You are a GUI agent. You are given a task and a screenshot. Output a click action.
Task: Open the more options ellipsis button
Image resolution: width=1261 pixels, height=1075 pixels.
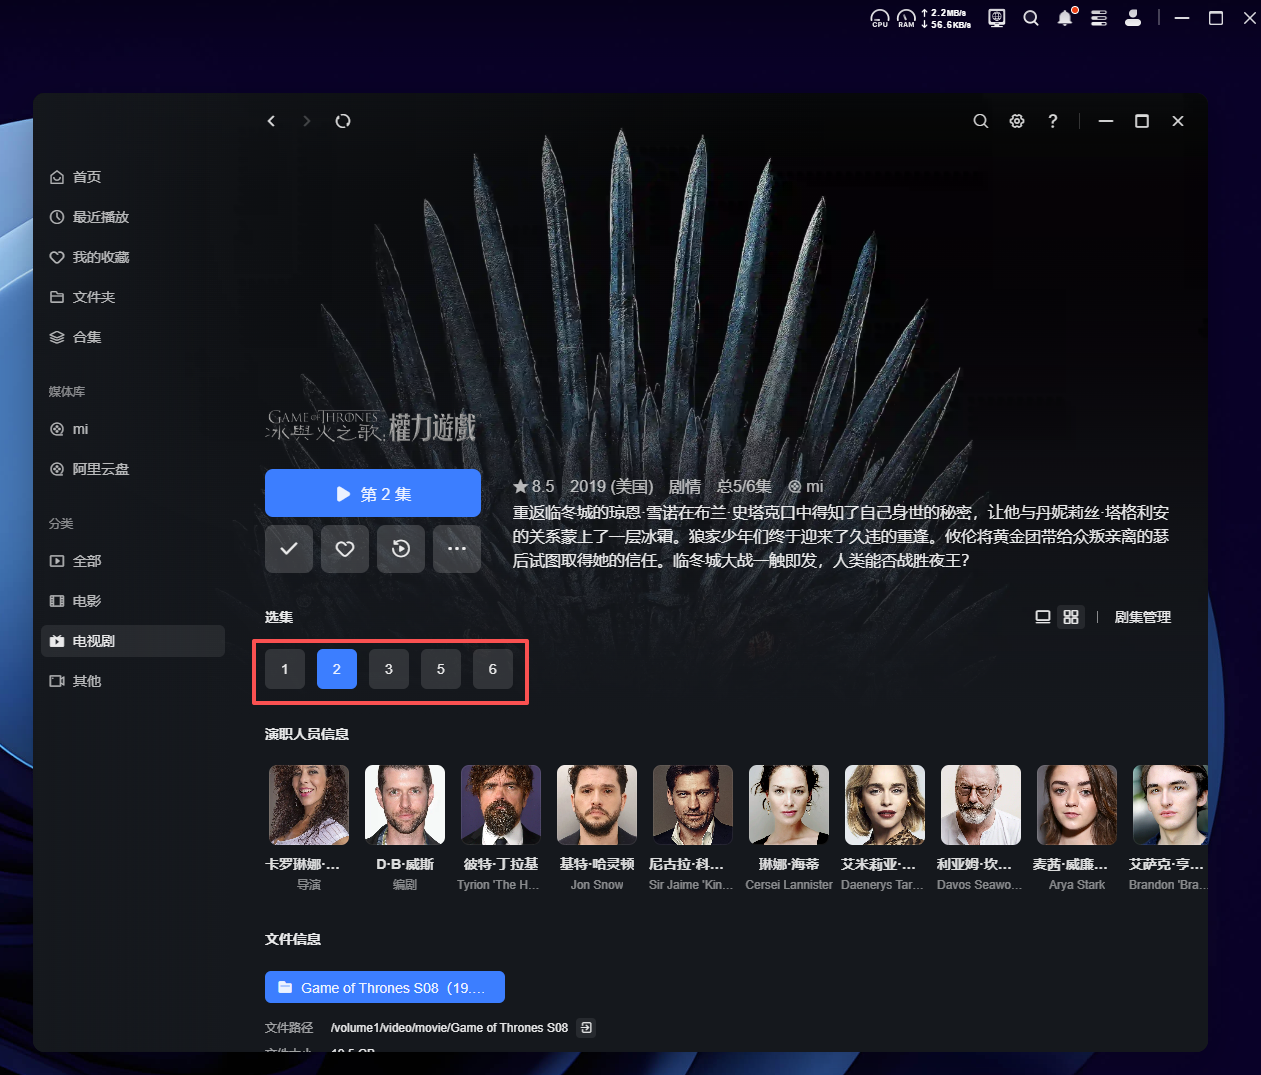point(457,549)
